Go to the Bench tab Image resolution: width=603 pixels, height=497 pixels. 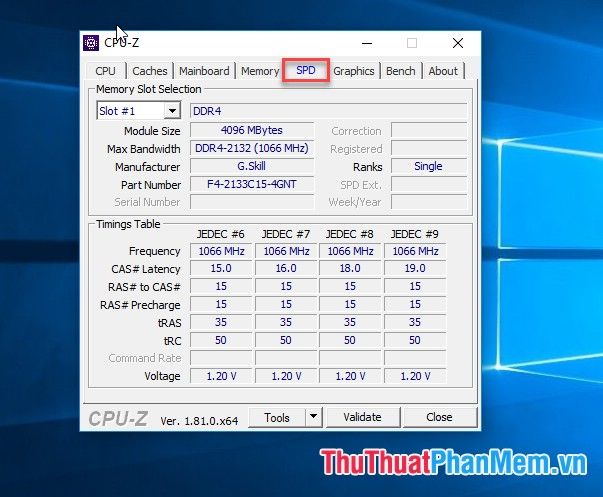401,71
